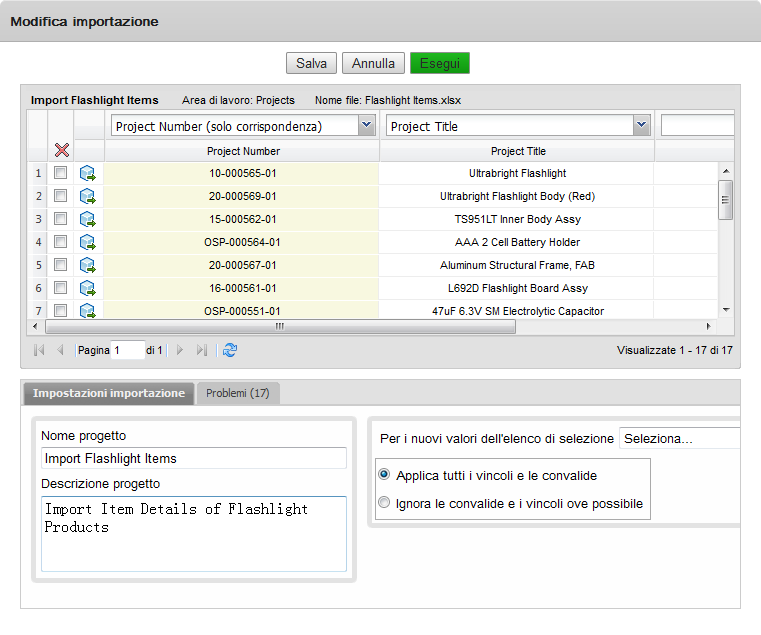Click the Annulla button
761x635 pixels.
pos(373,63)
